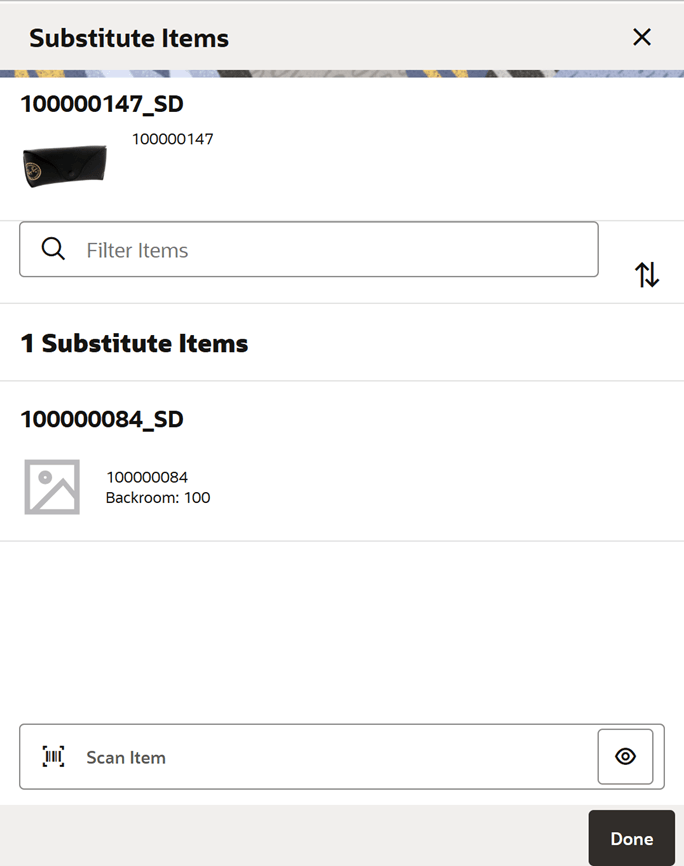Screen dimensions: 684x866
Task: Select the Substitute Items header title
Action: click(129, 37)
